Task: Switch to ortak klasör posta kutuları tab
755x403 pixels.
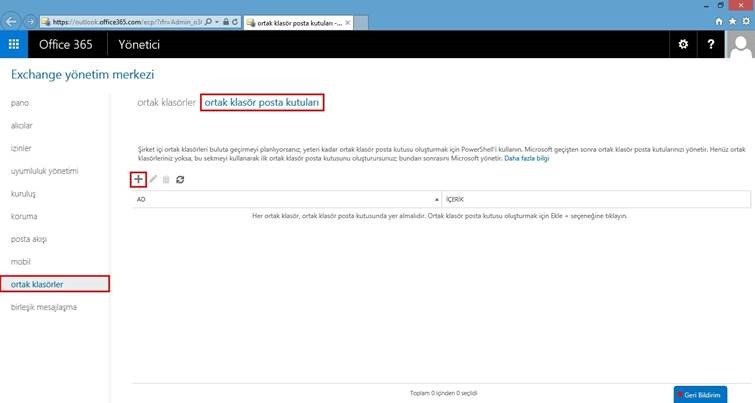Action: (262, 103)
